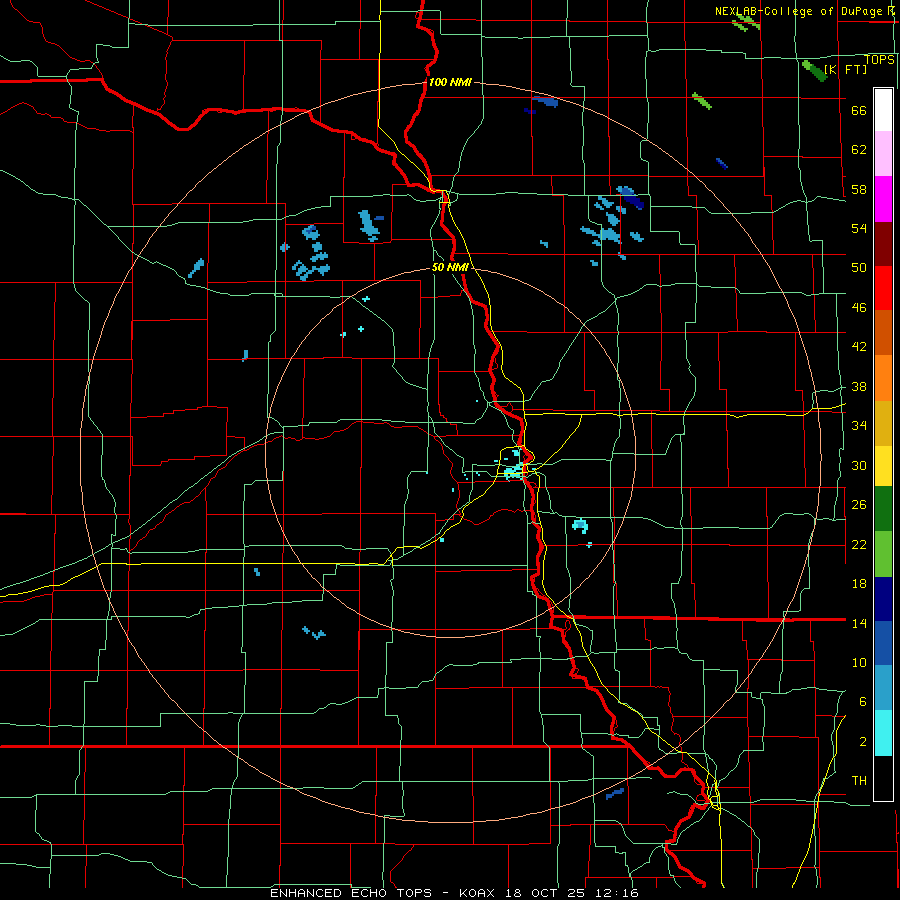The image size is (900, 900).
Task: Select the '58' legend value
Action: 859,189
